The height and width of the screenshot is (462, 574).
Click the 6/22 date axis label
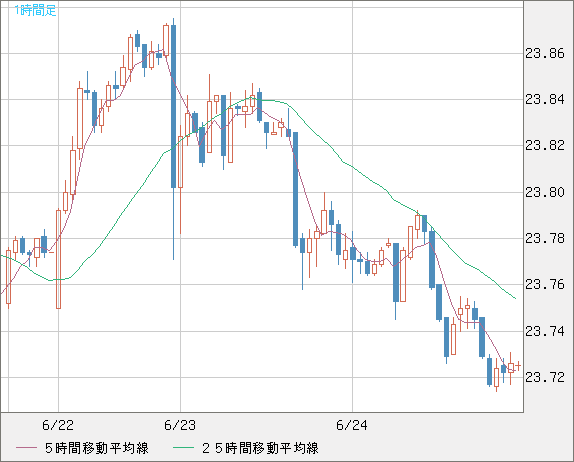58,425
